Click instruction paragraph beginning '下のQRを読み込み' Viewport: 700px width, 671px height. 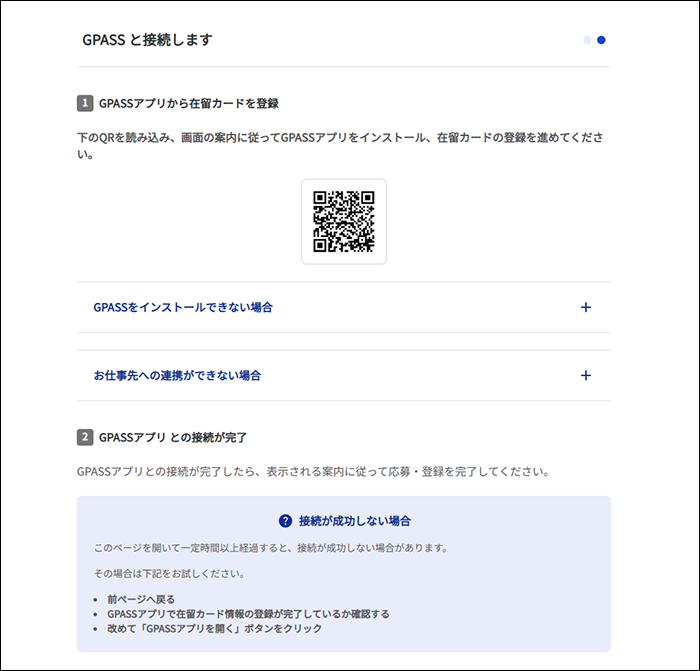coord(340,146)
